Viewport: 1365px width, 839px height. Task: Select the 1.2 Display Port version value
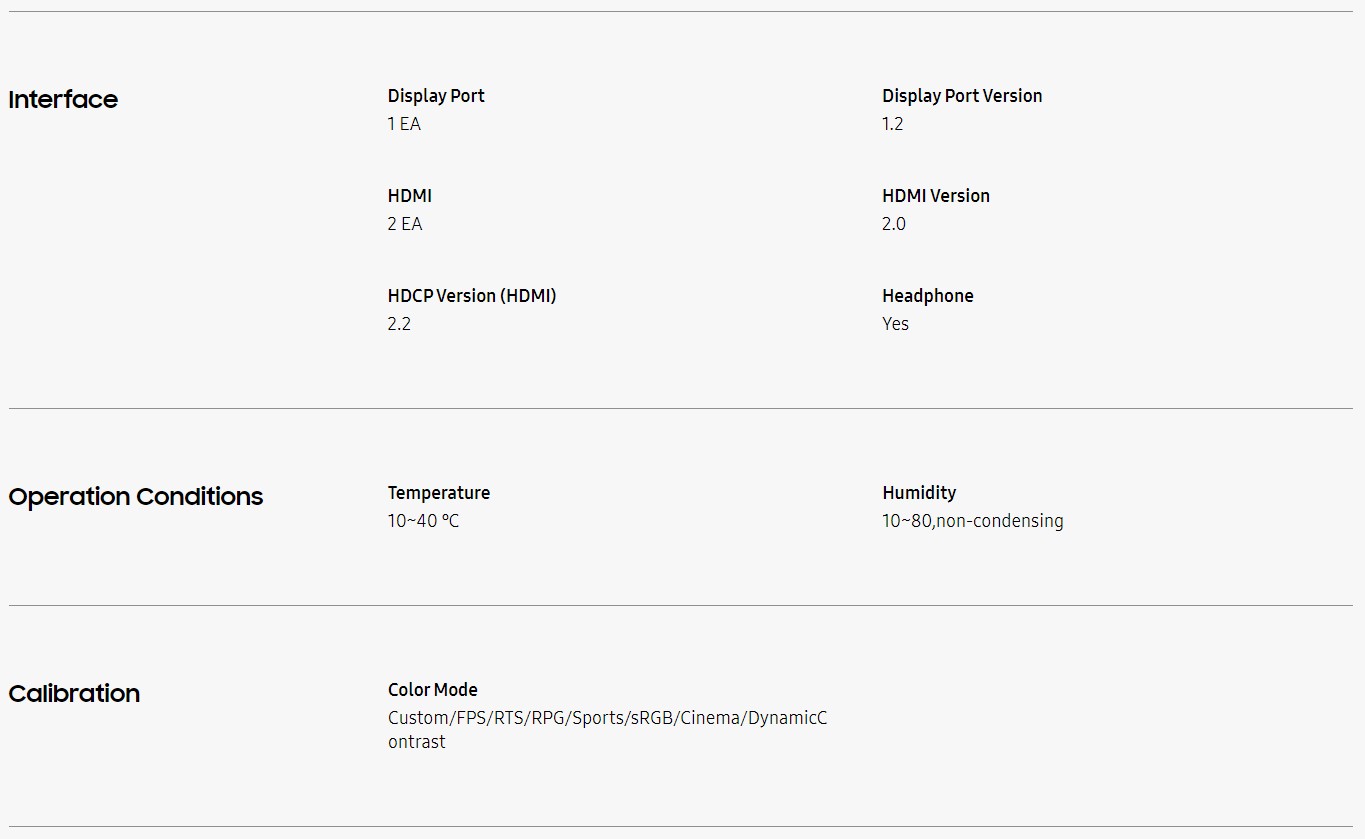pos(893,124)
